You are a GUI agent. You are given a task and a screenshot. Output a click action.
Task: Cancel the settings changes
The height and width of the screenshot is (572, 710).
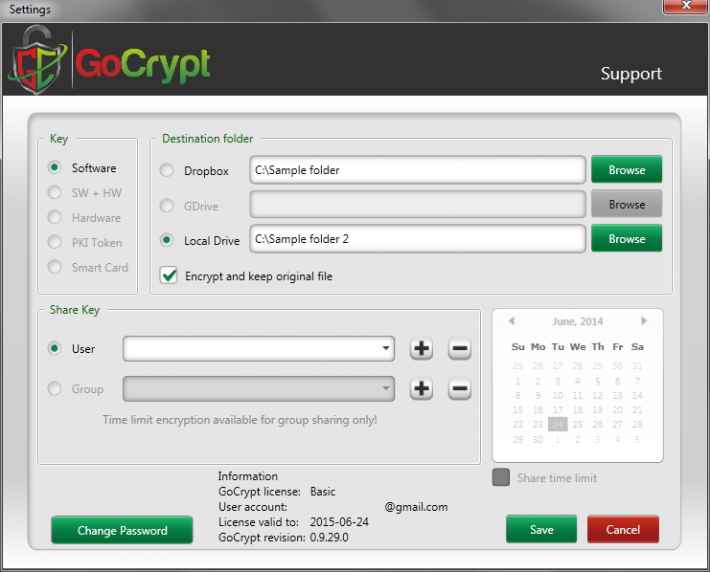(623, 529)
